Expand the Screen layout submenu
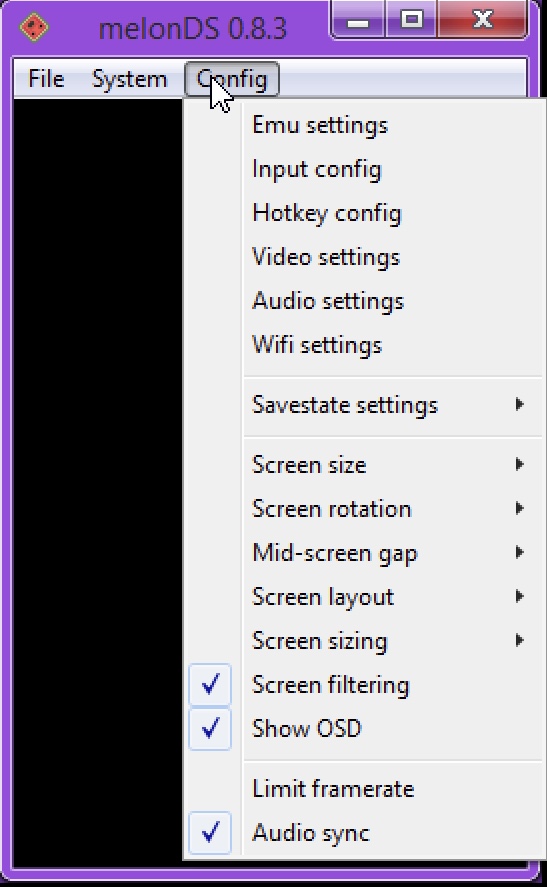Image resolution: width=547 pixels, height=887 pixels. (365, 597)
